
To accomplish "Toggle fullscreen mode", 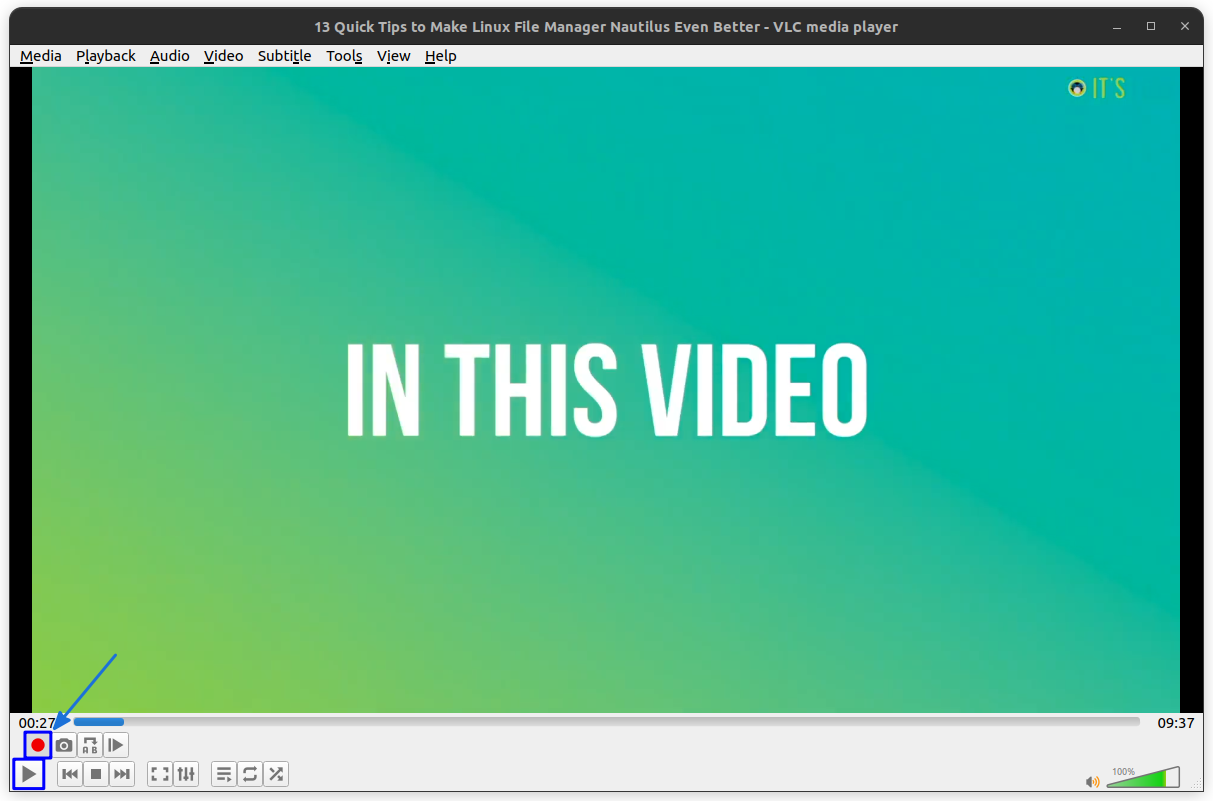I will click(159, 773).
